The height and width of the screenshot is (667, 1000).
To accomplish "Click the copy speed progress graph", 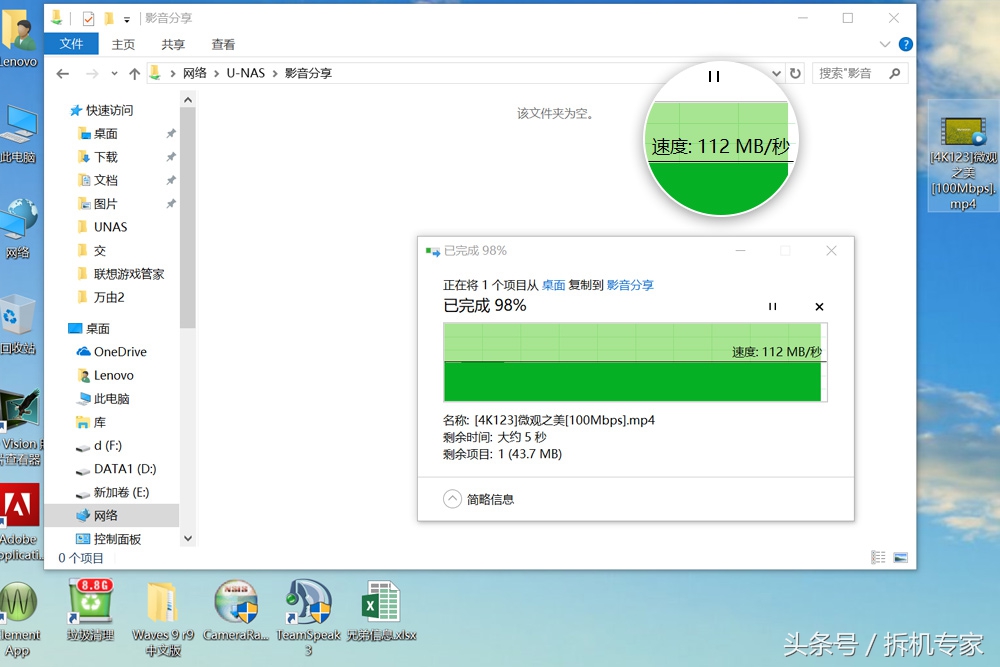I will 635,362.
